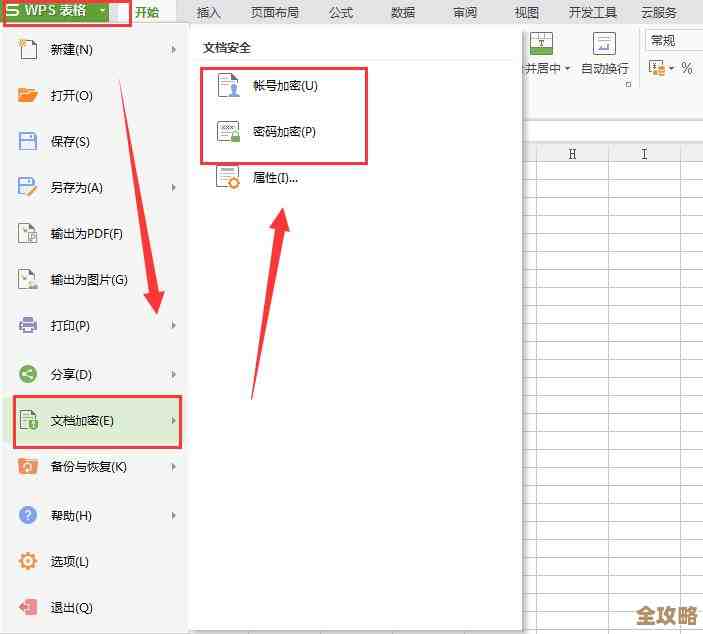Click the New document page icon

pos(28,49)
